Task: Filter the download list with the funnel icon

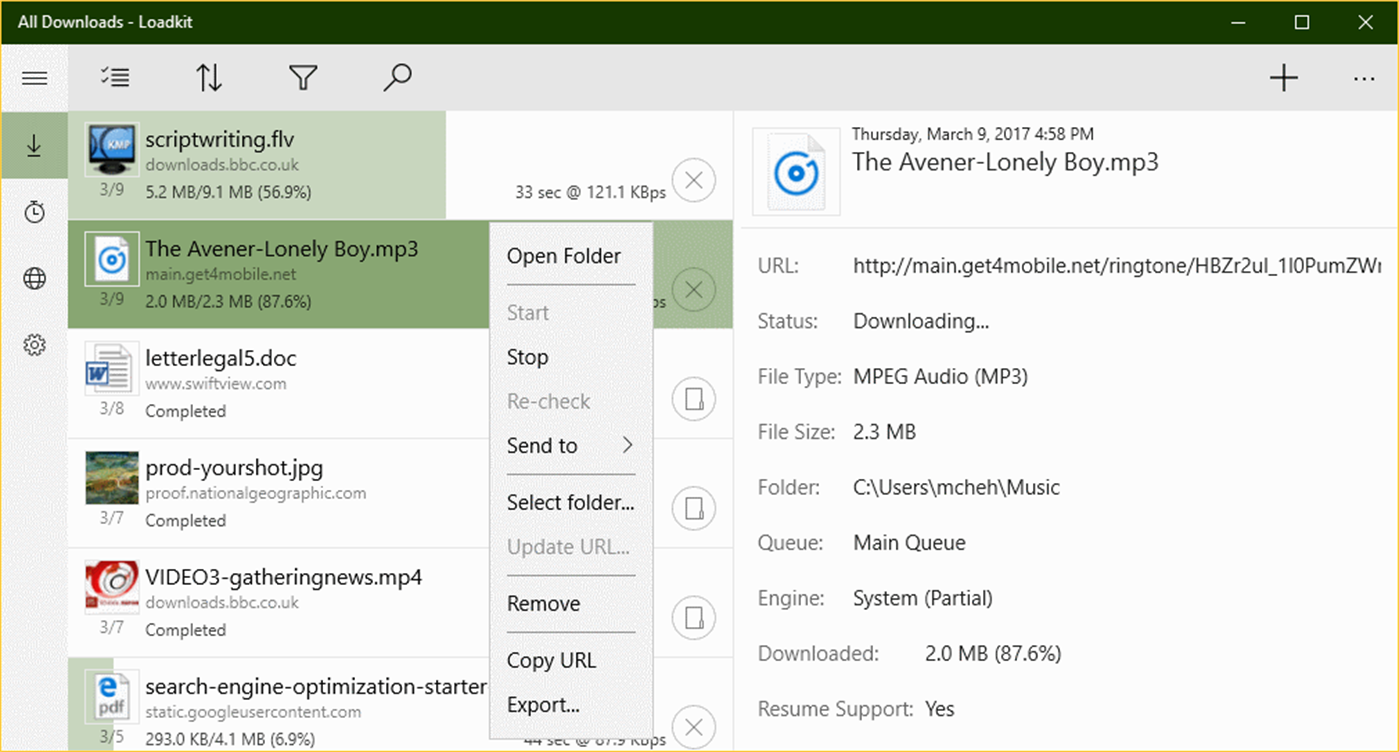Action: 302,77
